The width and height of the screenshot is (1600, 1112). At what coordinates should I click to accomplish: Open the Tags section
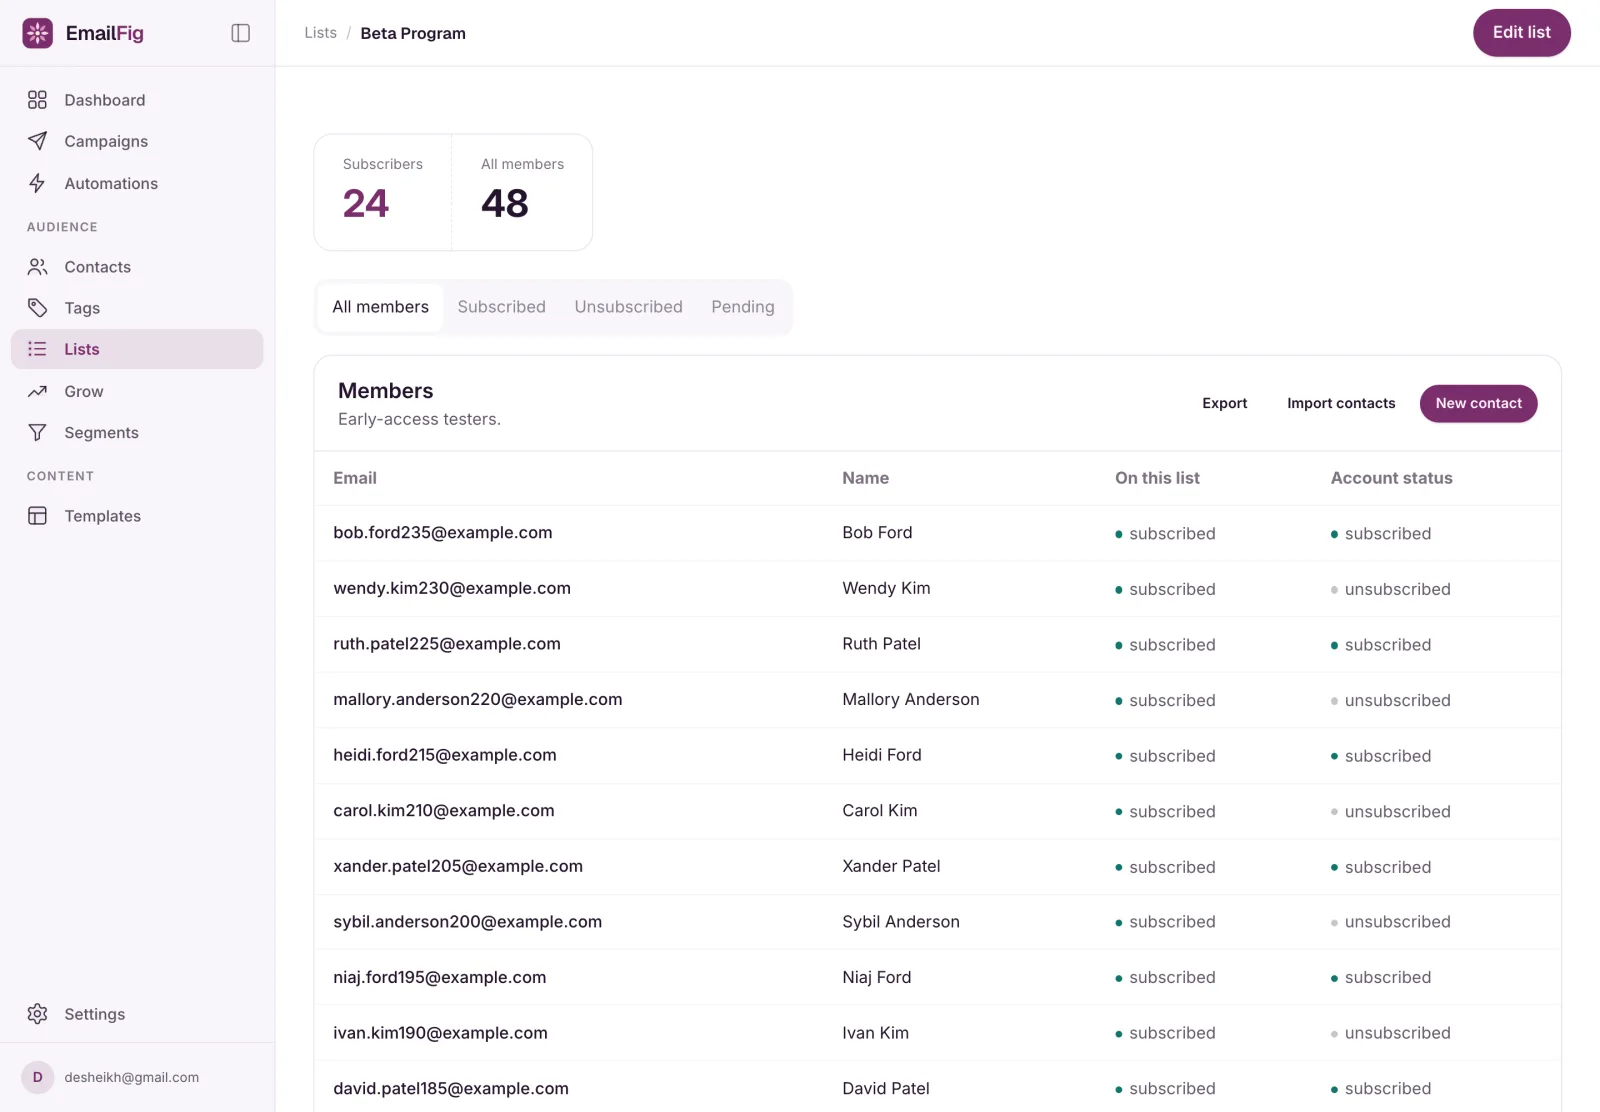tap(137, 308)
